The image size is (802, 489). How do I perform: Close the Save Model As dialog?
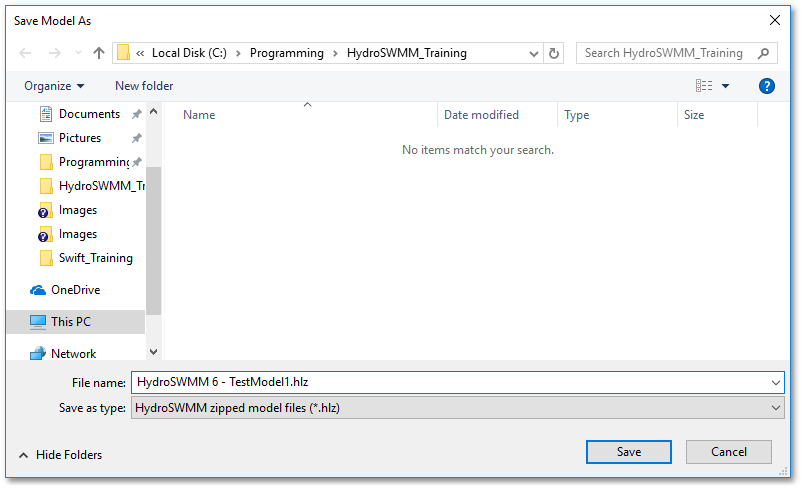click(774, 20)
